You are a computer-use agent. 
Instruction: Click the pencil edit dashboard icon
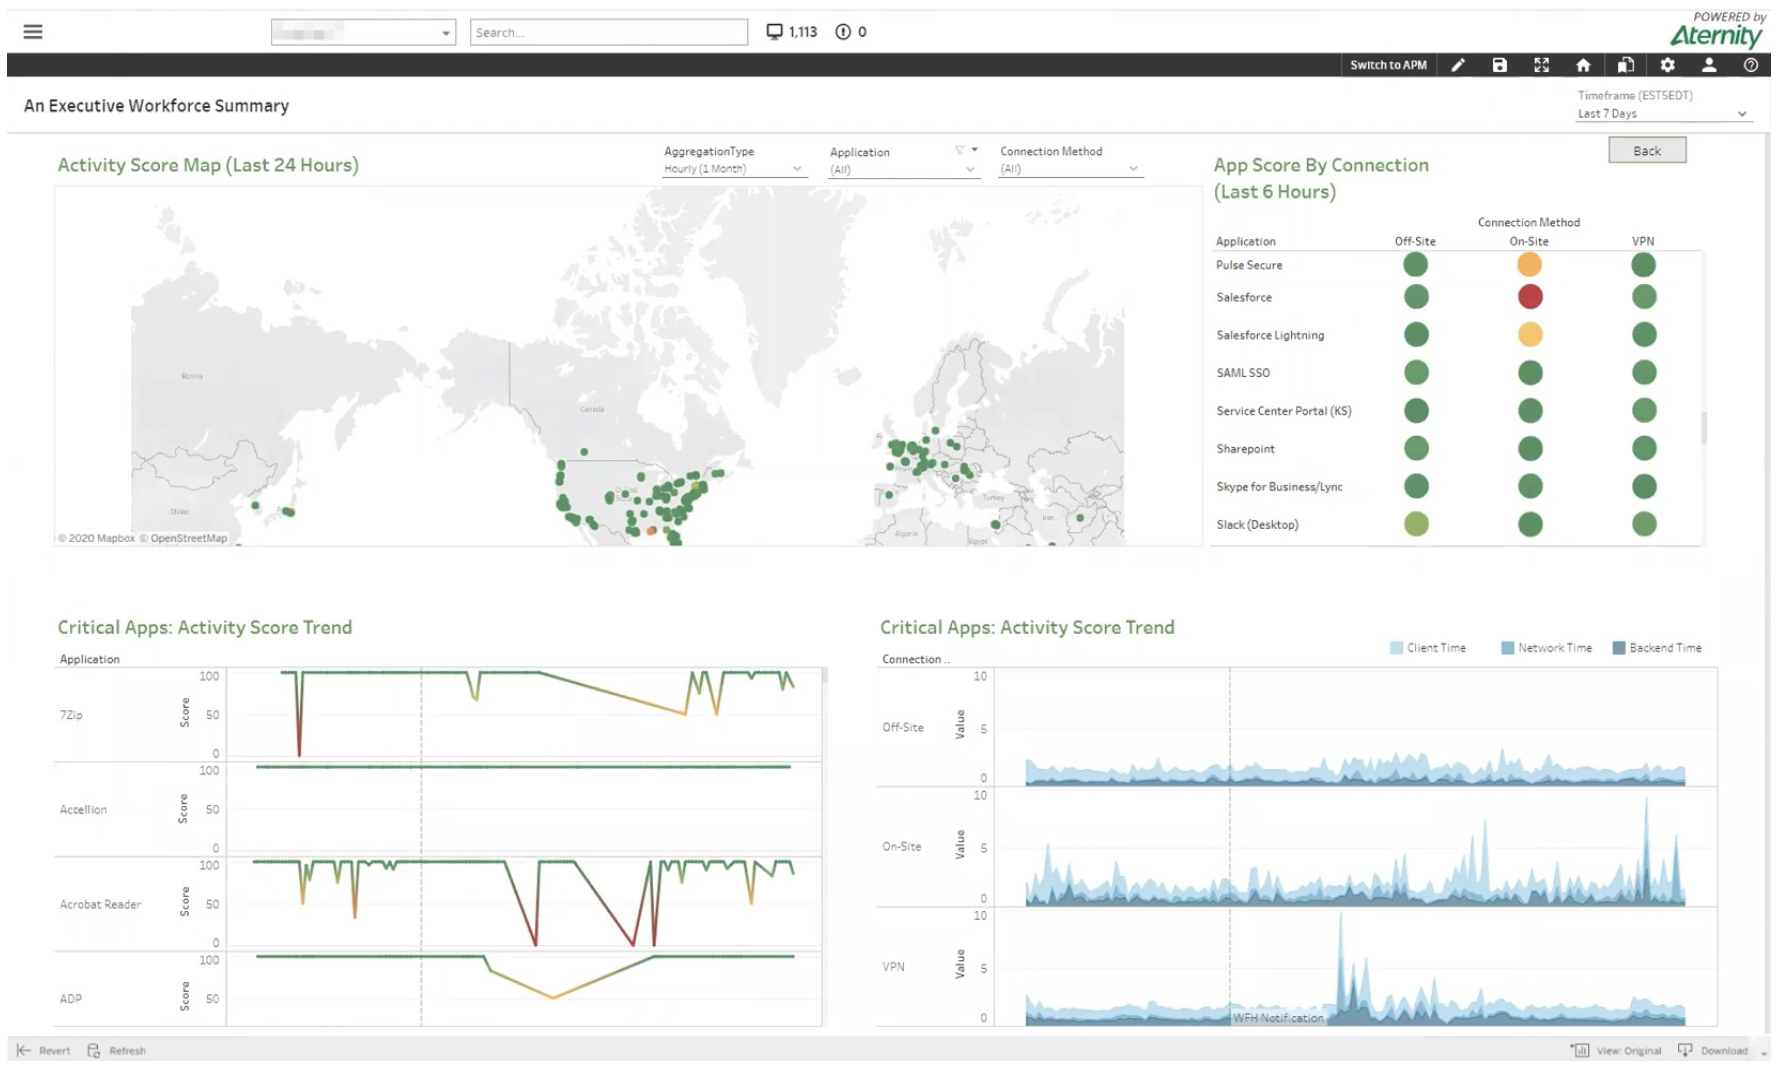click(1458, 65)
